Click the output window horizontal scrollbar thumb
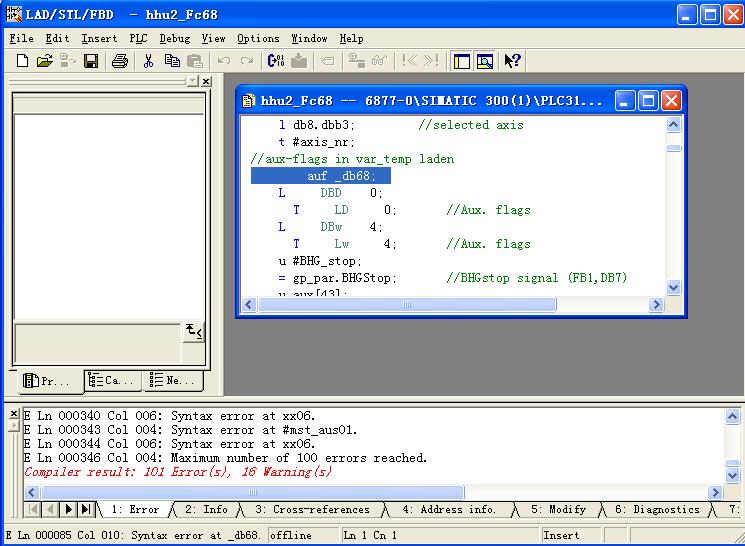Viewport: 745px width, 546px height. coord(253,492)
